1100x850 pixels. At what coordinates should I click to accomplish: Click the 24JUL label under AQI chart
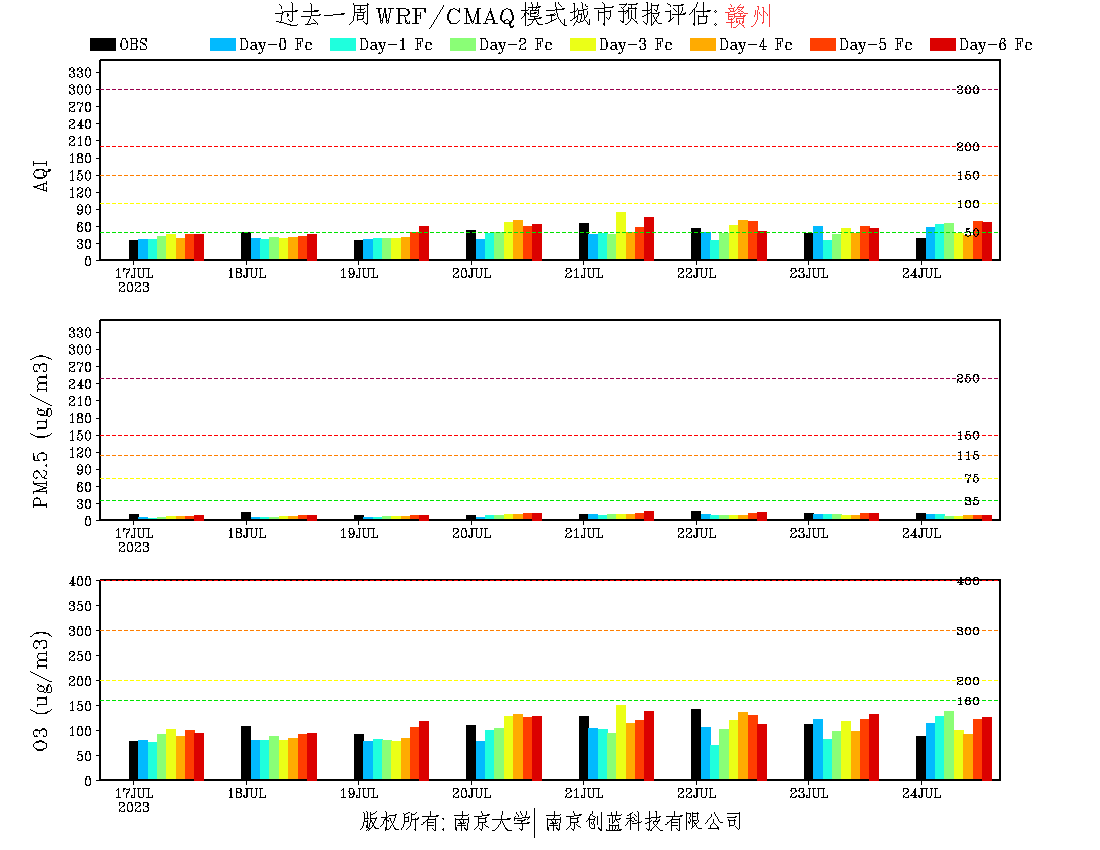click(x=921, y=274)
